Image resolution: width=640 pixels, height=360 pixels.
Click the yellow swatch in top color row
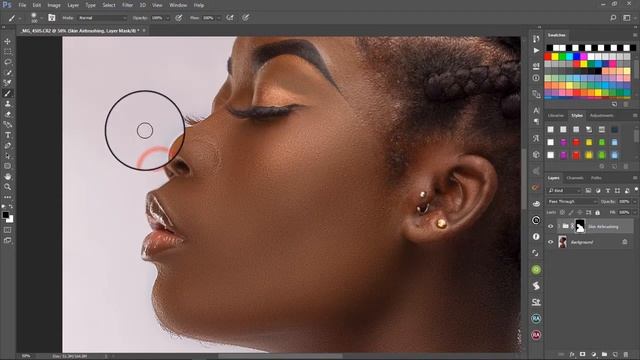[555, 56]
